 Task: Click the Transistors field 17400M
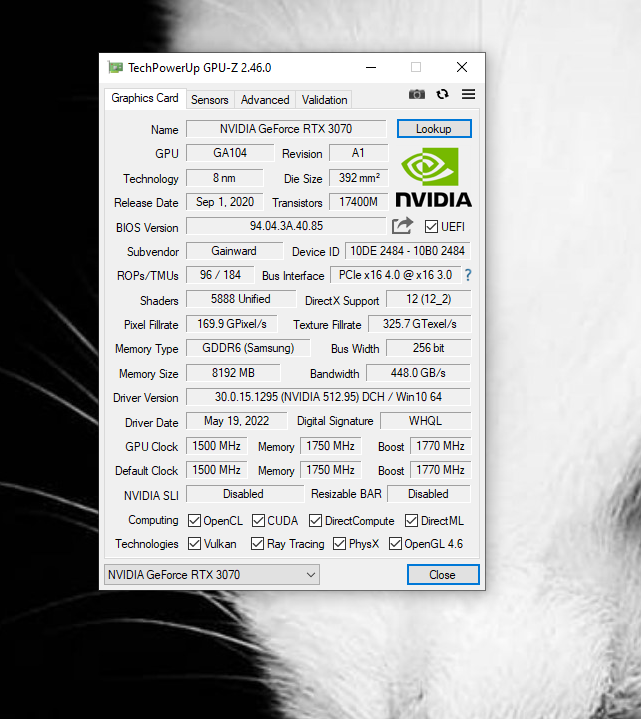(359, 202)
